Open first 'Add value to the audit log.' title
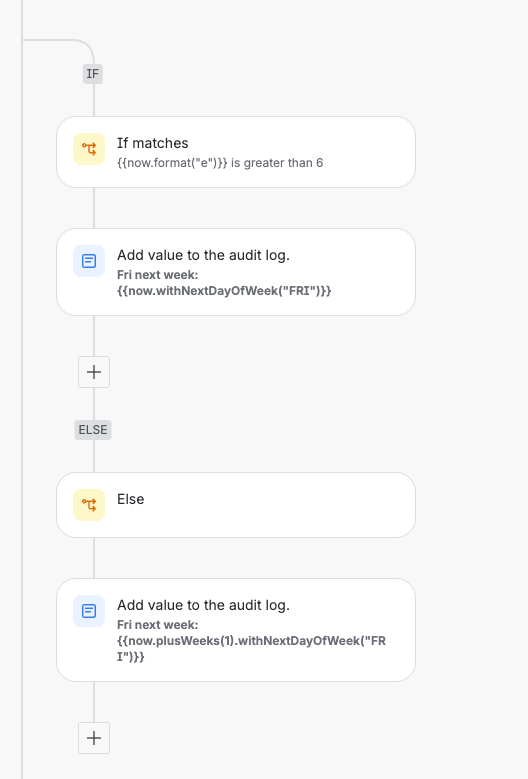Image resolution: width=528 pixels, height=779 pixels. coord(203,255)
